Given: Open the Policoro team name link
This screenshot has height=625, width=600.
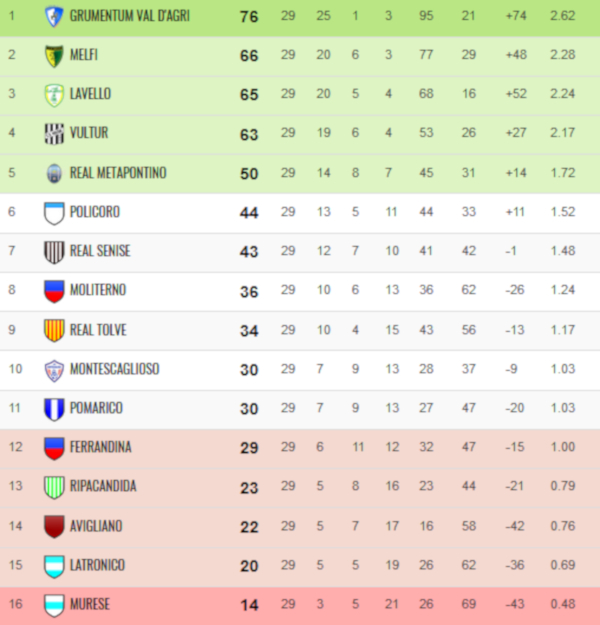Looking at the screenshot, I should tap(95, 212).
